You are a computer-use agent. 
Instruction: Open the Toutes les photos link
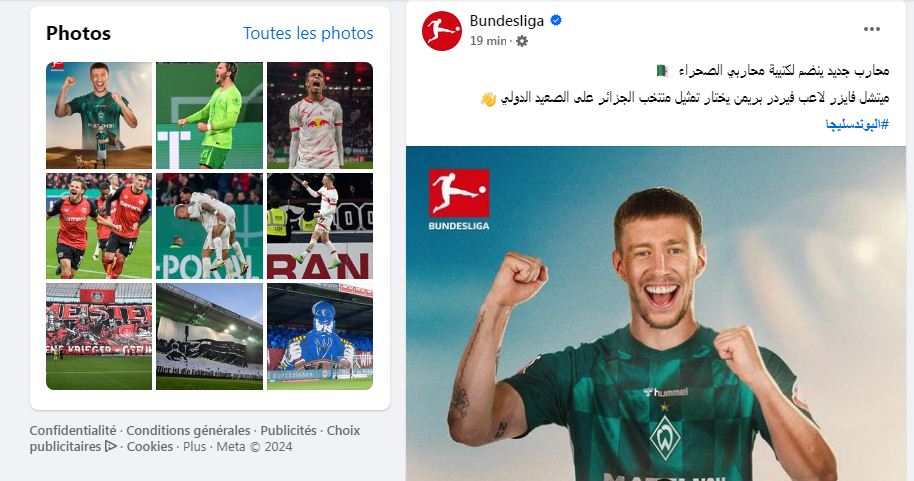[308, 33]
